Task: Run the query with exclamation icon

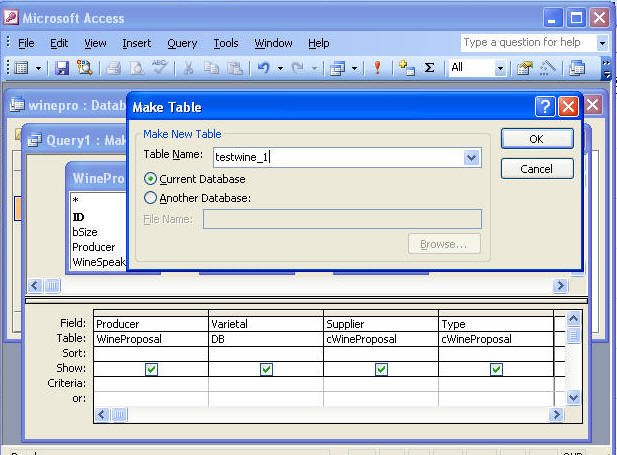Action: point(377,68)
